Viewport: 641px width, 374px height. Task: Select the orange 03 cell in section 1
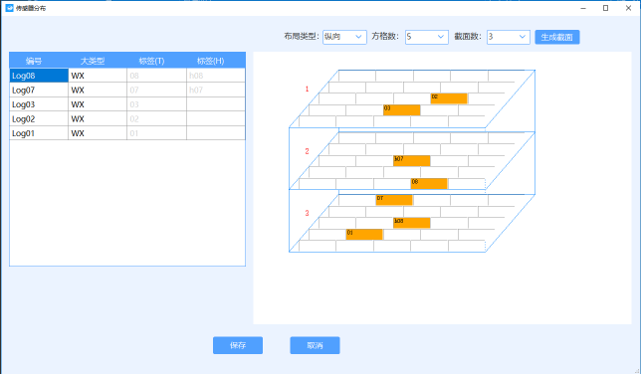(401, 110)
